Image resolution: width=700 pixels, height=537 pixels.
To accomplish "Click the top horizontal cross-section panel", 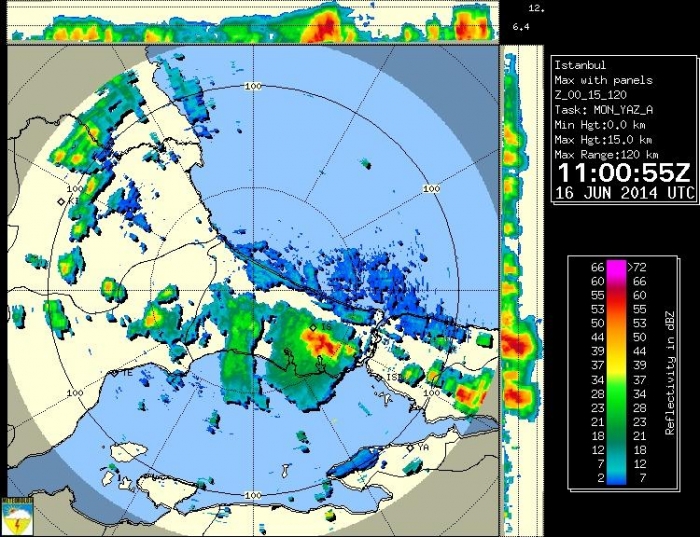I will [x=253, y=22].
